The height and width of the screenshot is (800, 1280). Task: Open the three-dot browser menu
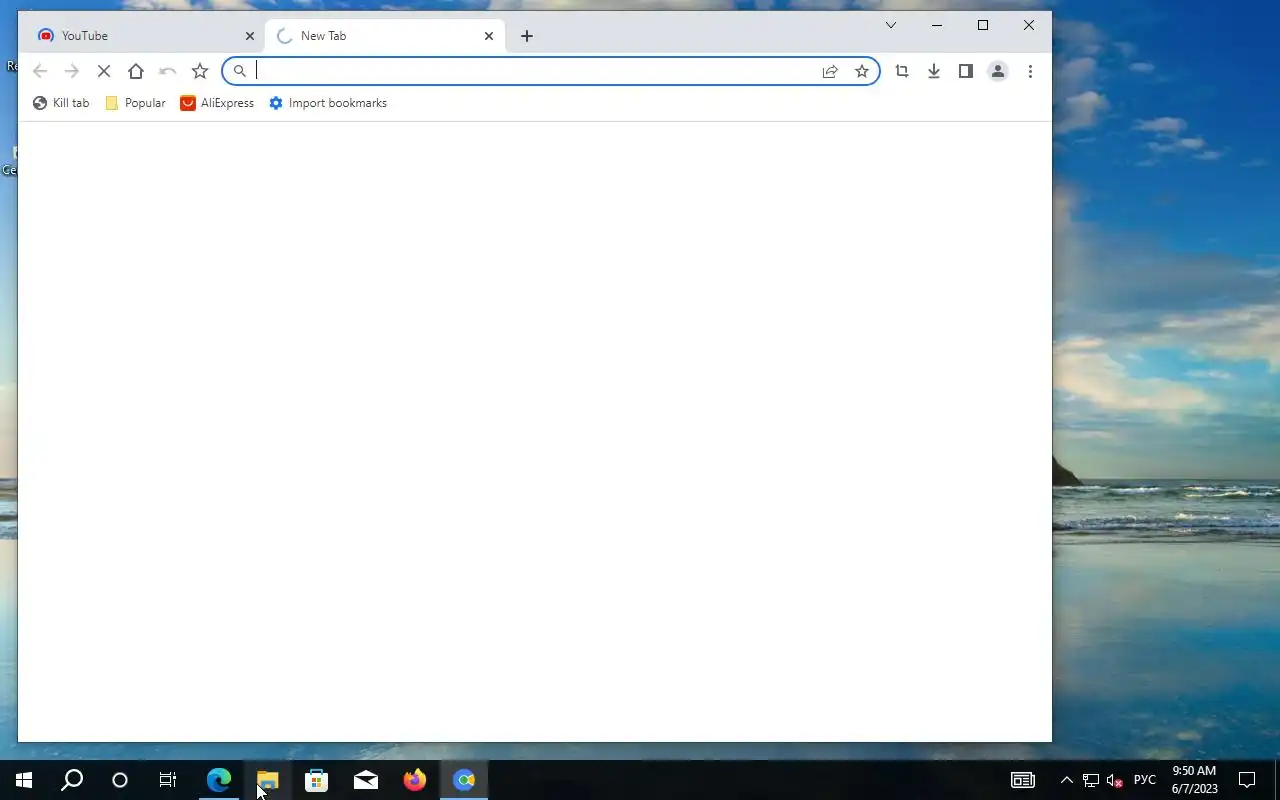[1030, 71]
